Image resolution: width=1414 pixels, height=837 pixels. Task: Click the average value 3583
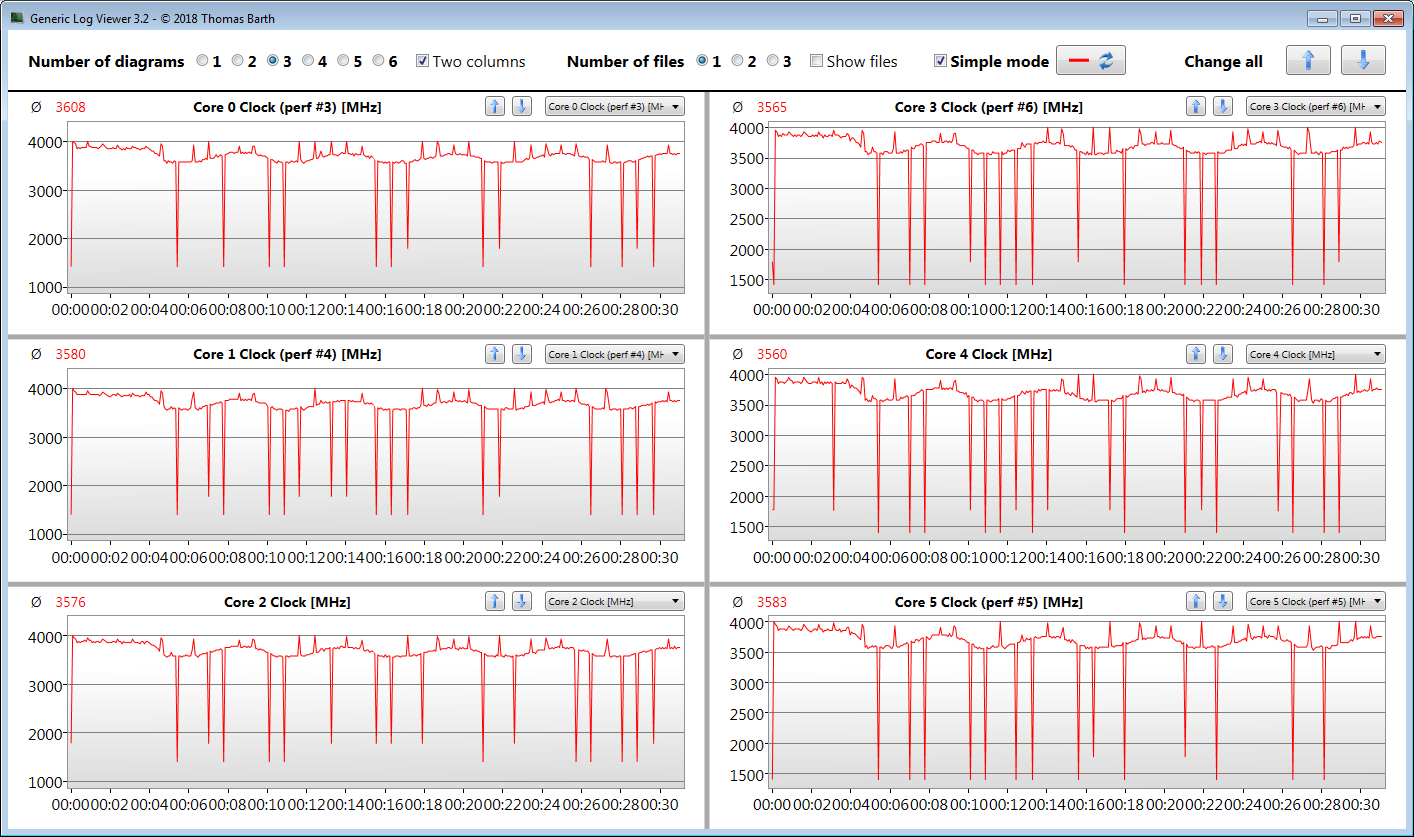772,602
